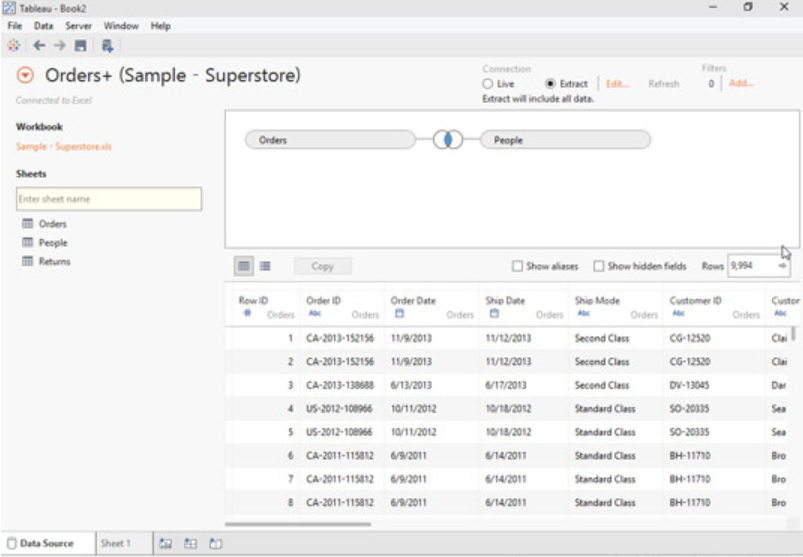Open the Window menu
This screenshot has width=803, height=557.
tap(121, 26)
